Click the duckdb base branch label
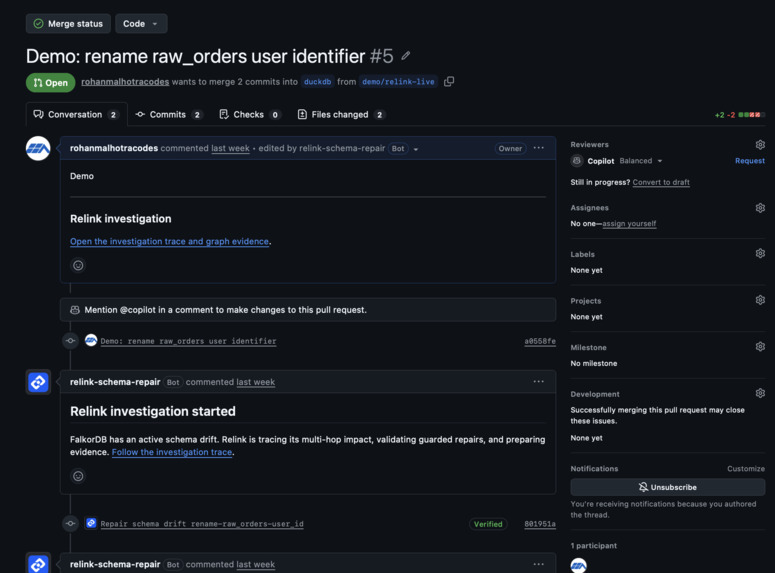The image size is (775, 573). 317,82
